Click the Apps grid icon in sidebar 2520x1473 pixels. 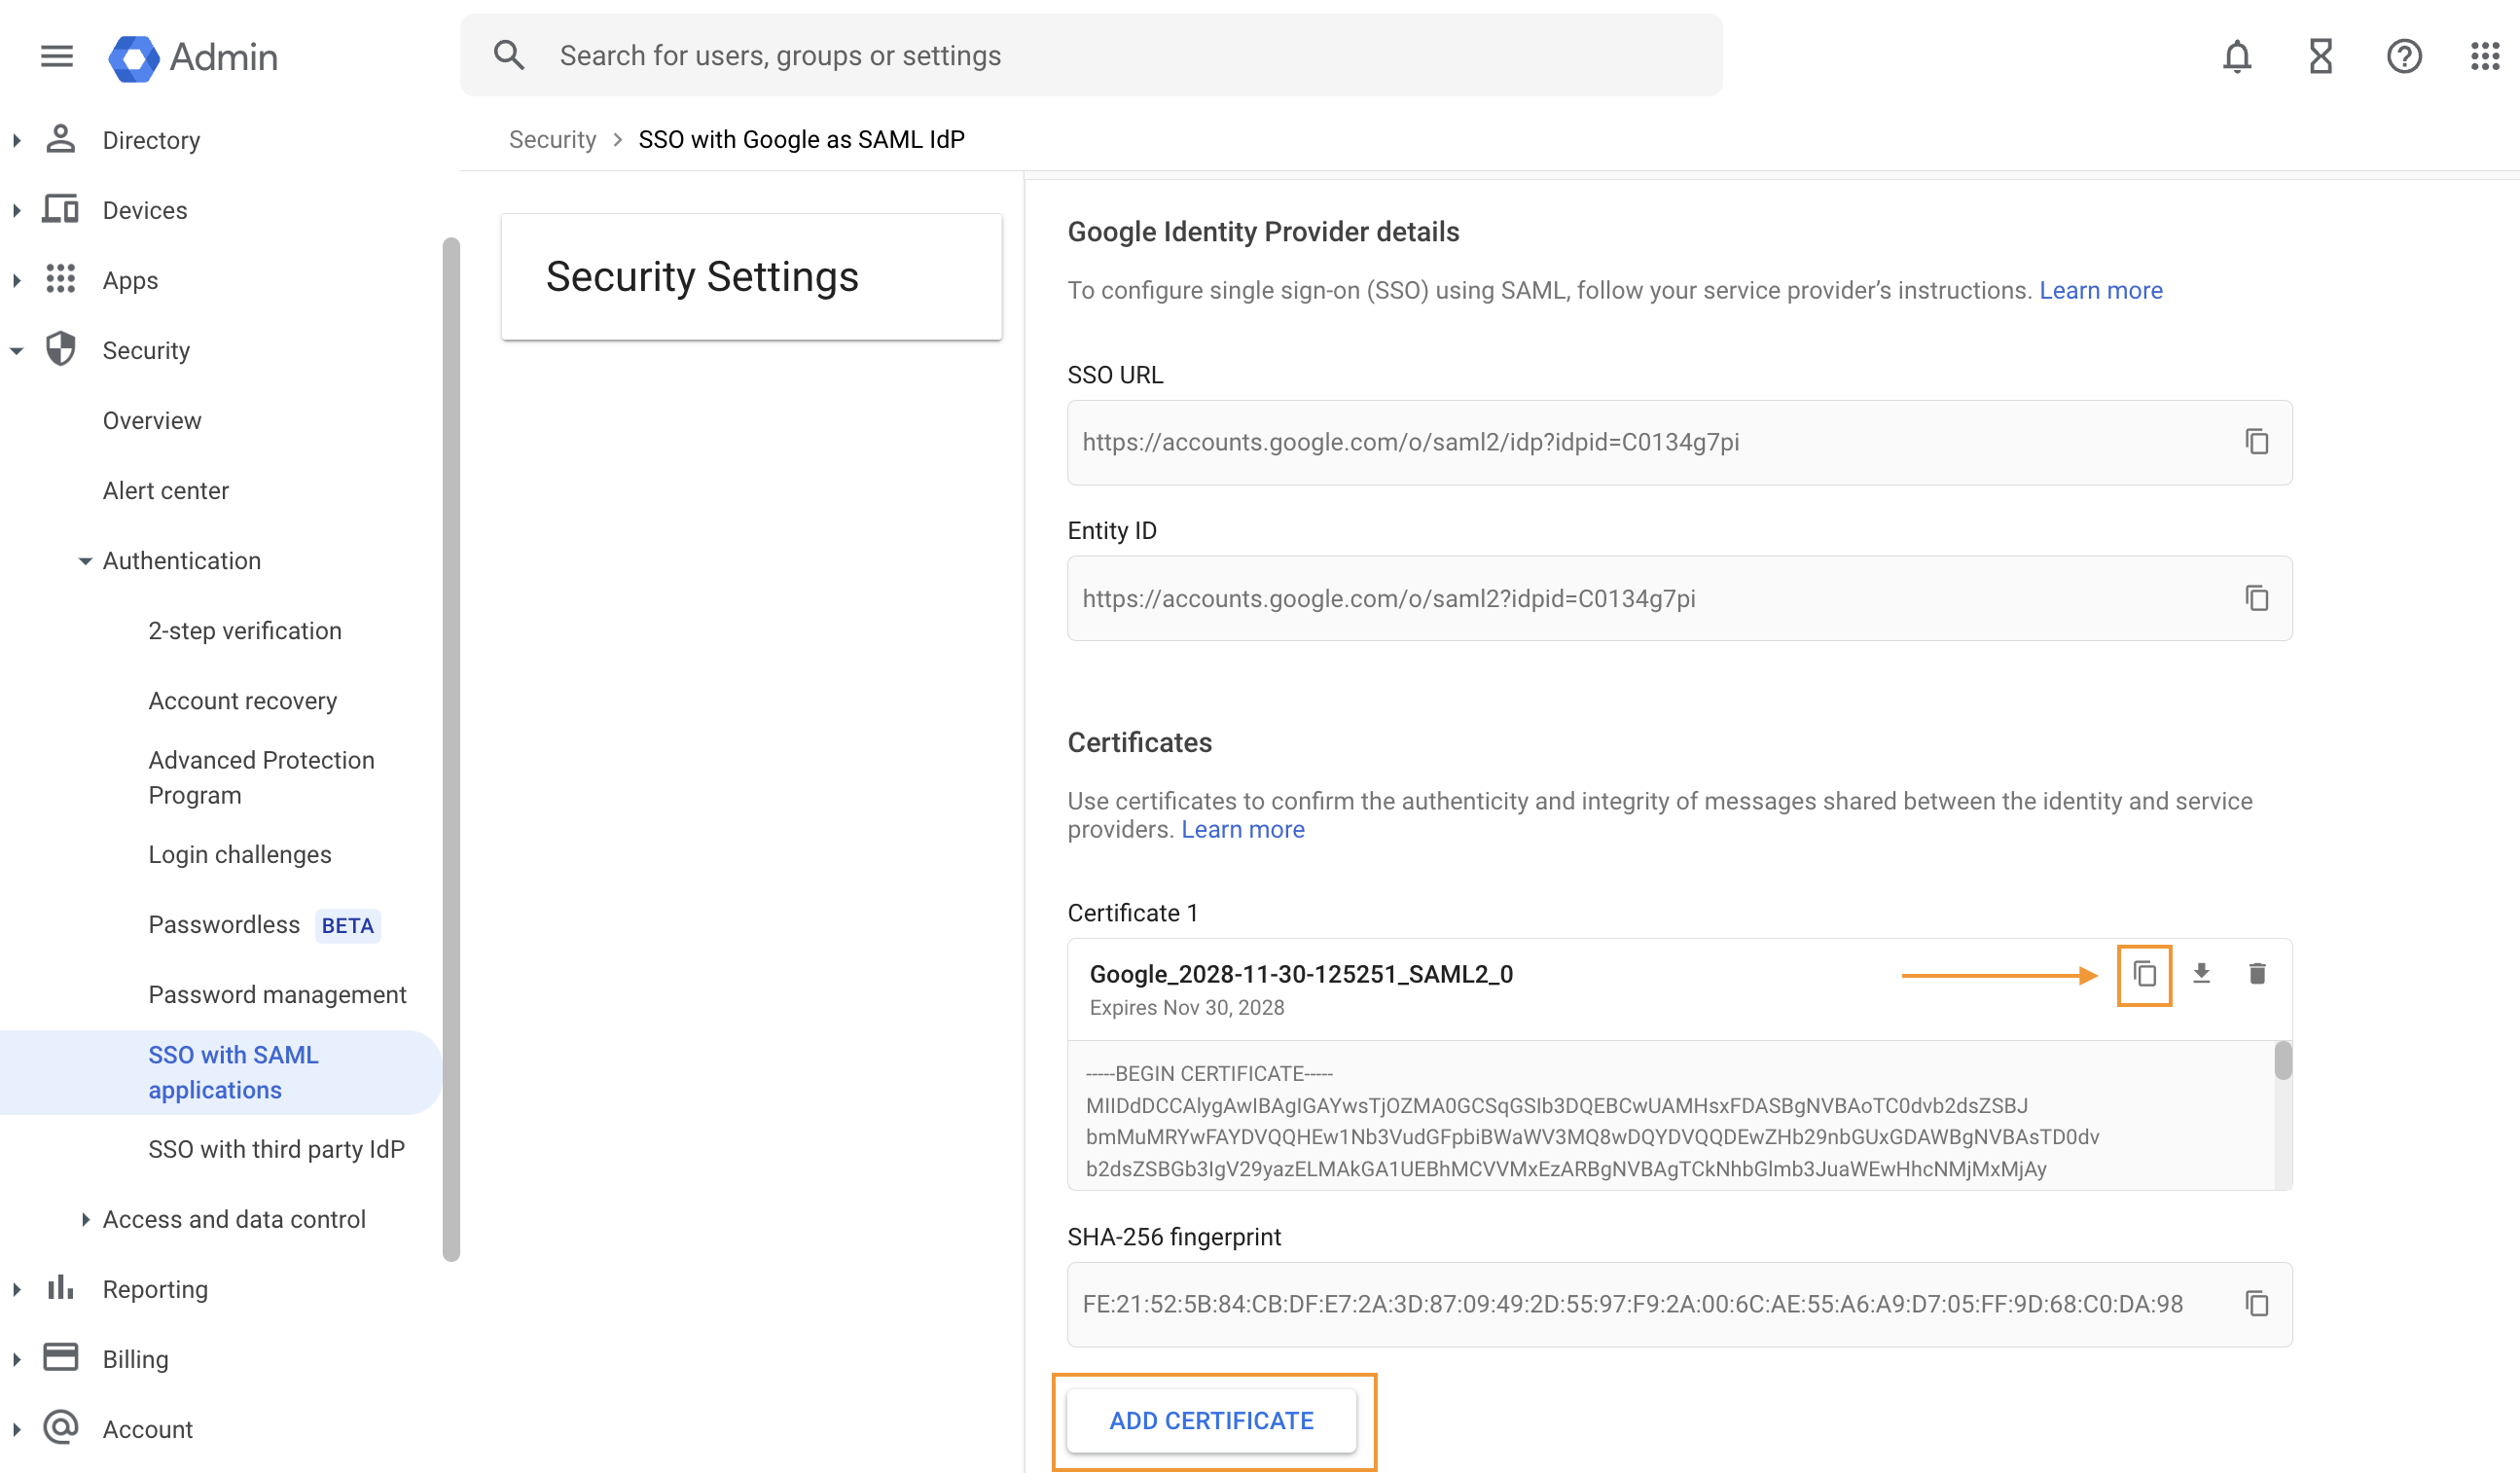pos(61,279)
